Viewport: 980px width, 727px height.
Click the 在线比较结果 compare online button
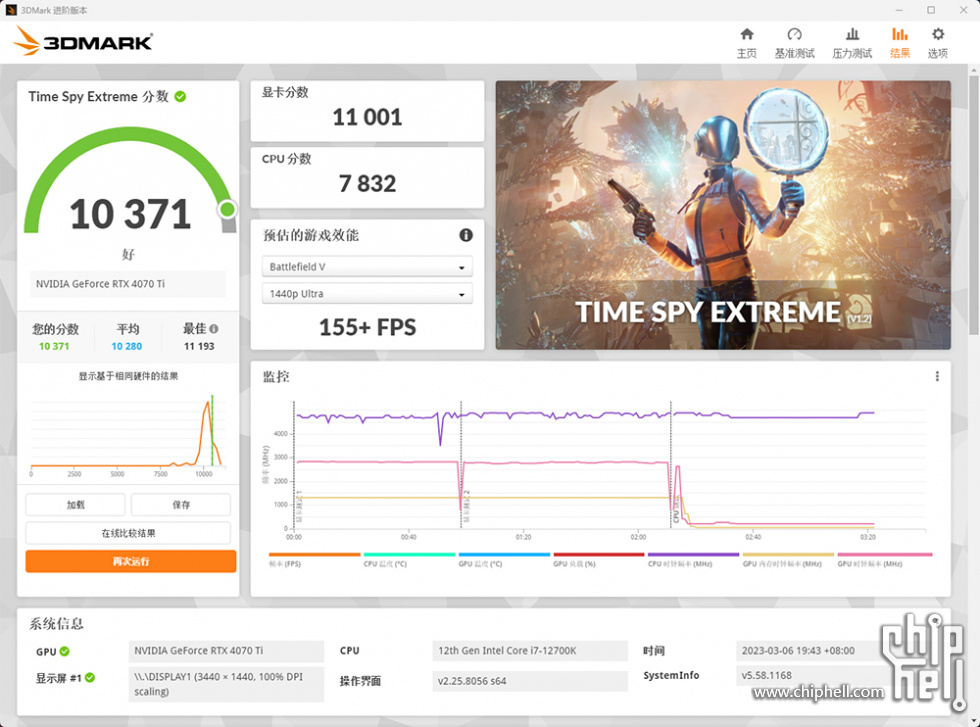point(128,533)
